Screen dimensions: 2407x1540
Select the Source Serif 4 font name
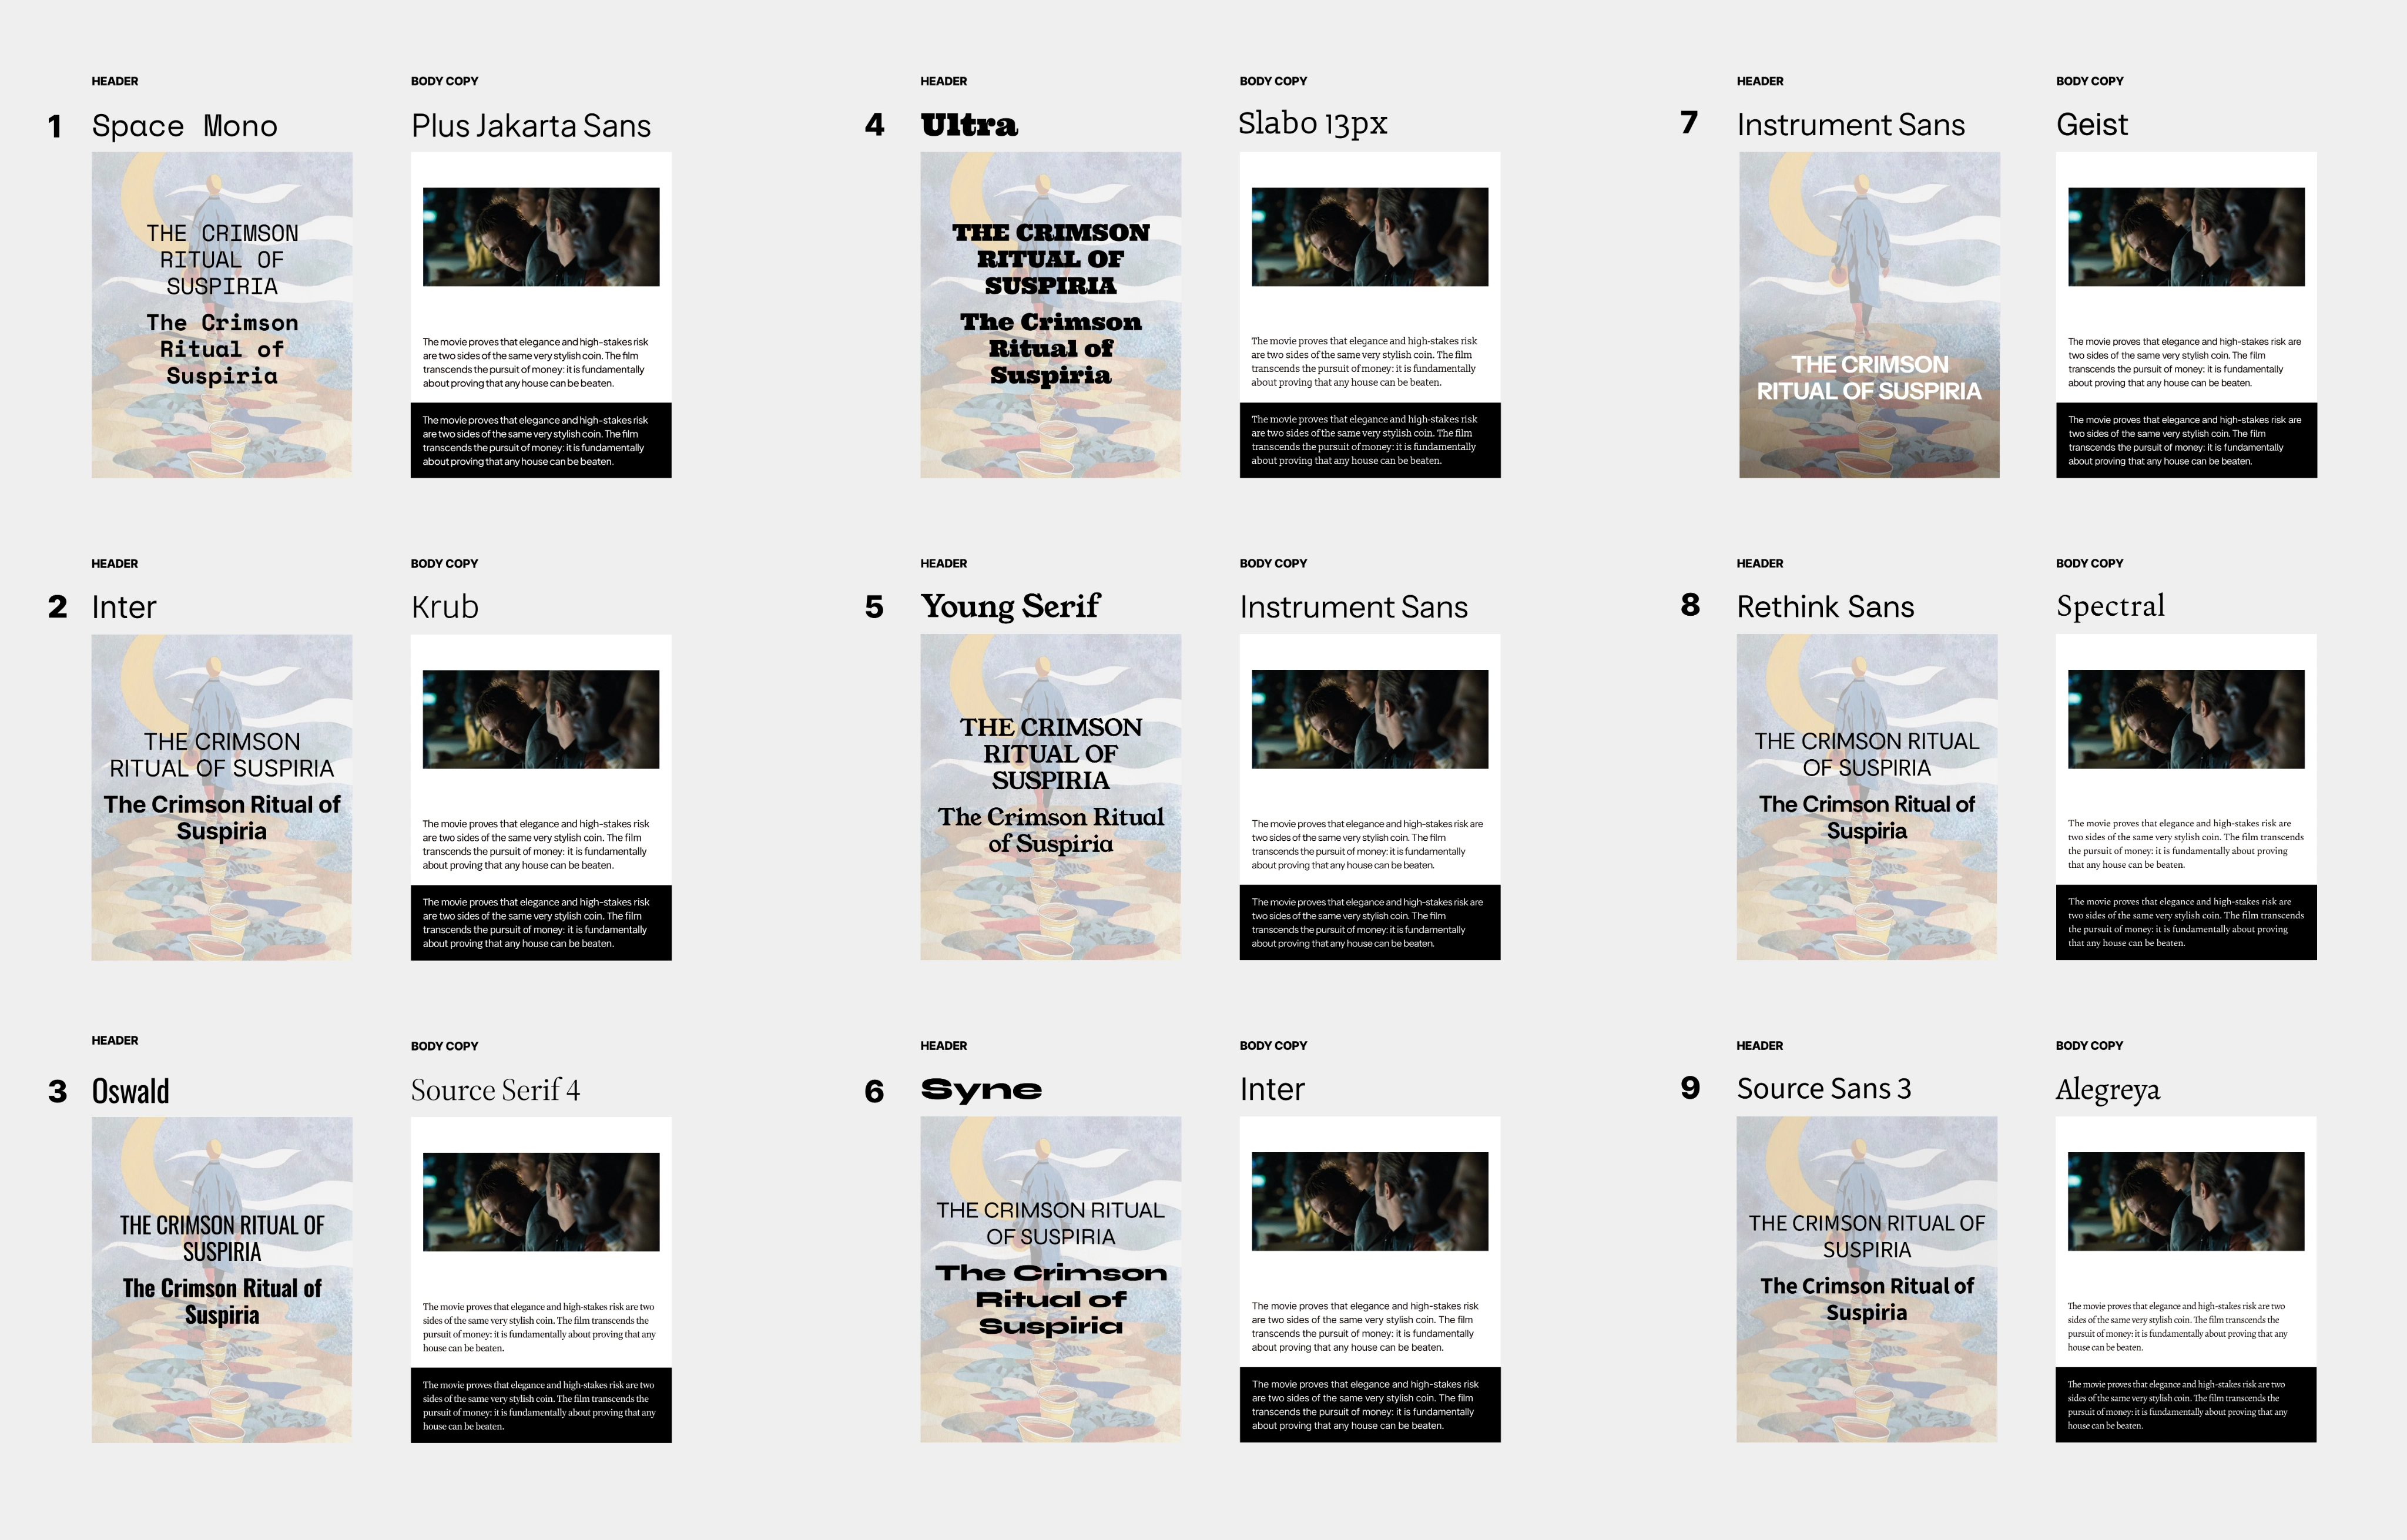495,1090
